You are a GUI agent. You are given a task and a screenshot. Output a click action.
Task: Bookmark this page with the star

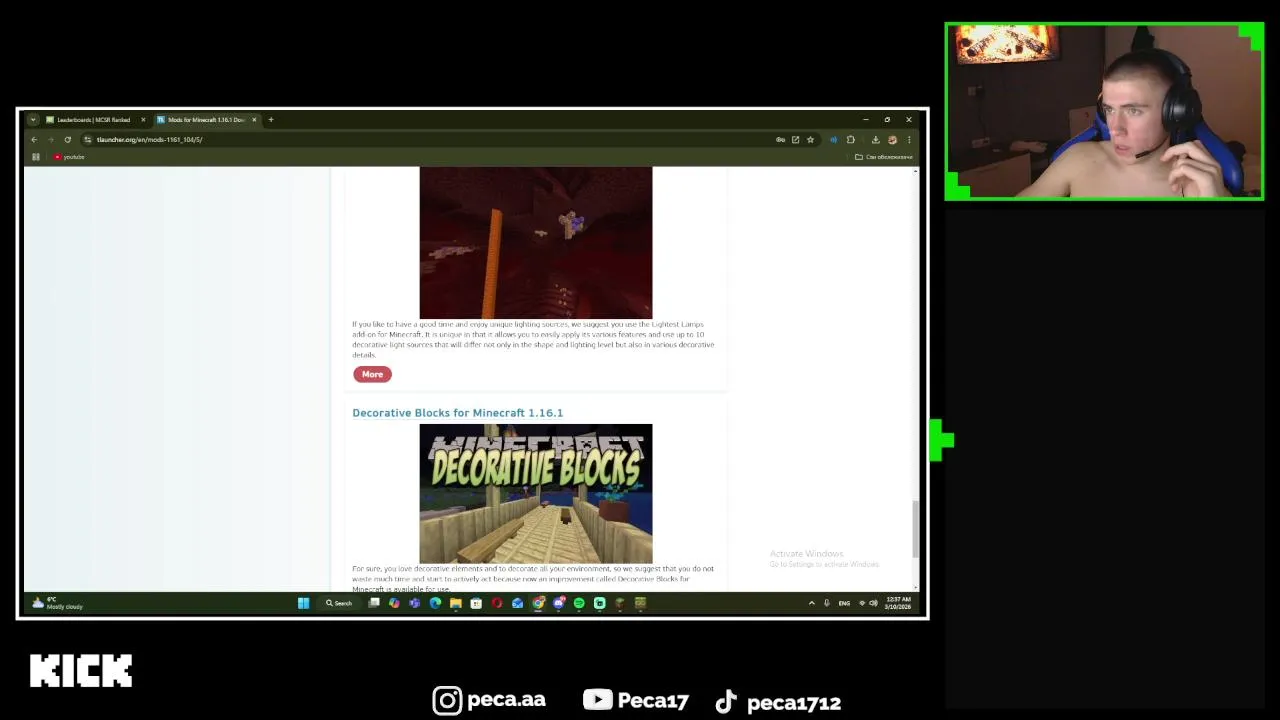tap(810, 140)
